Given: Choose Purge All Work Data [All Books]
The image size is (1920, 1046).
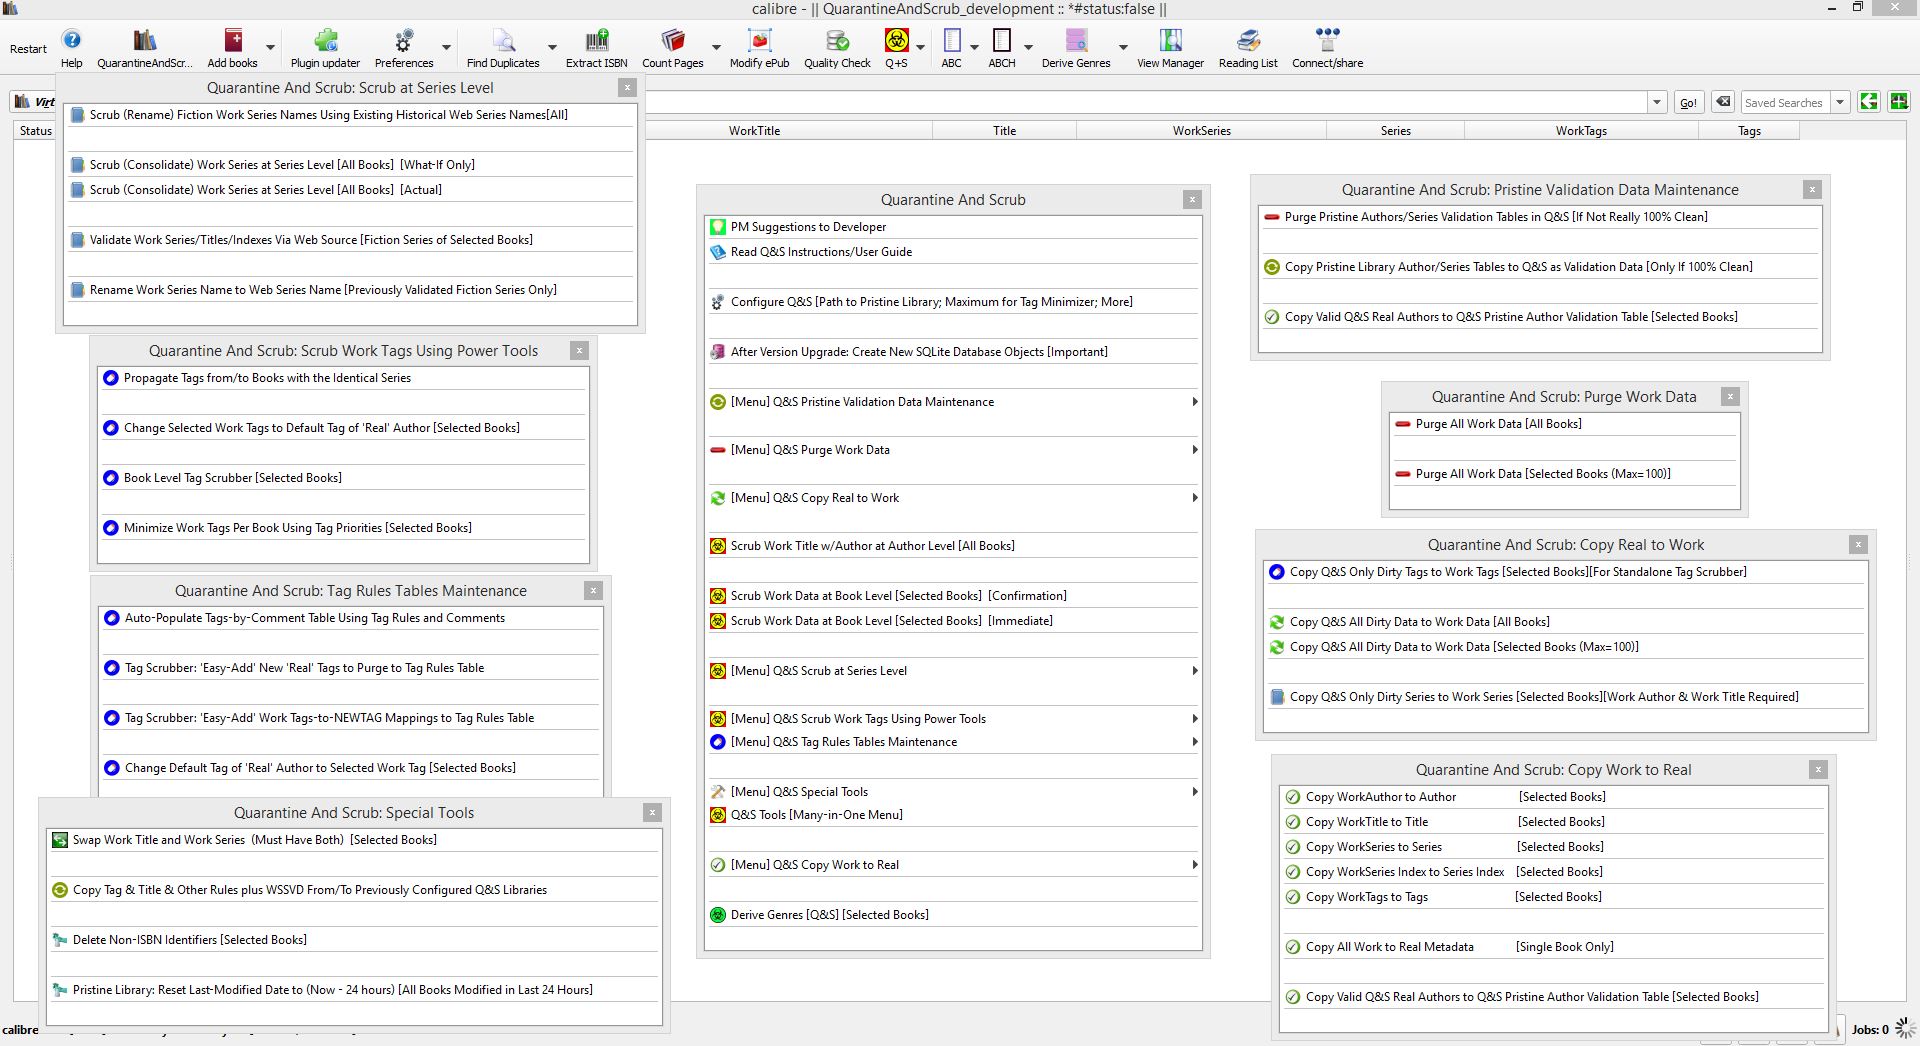Looking at the screenshot, I should 1498,424.
